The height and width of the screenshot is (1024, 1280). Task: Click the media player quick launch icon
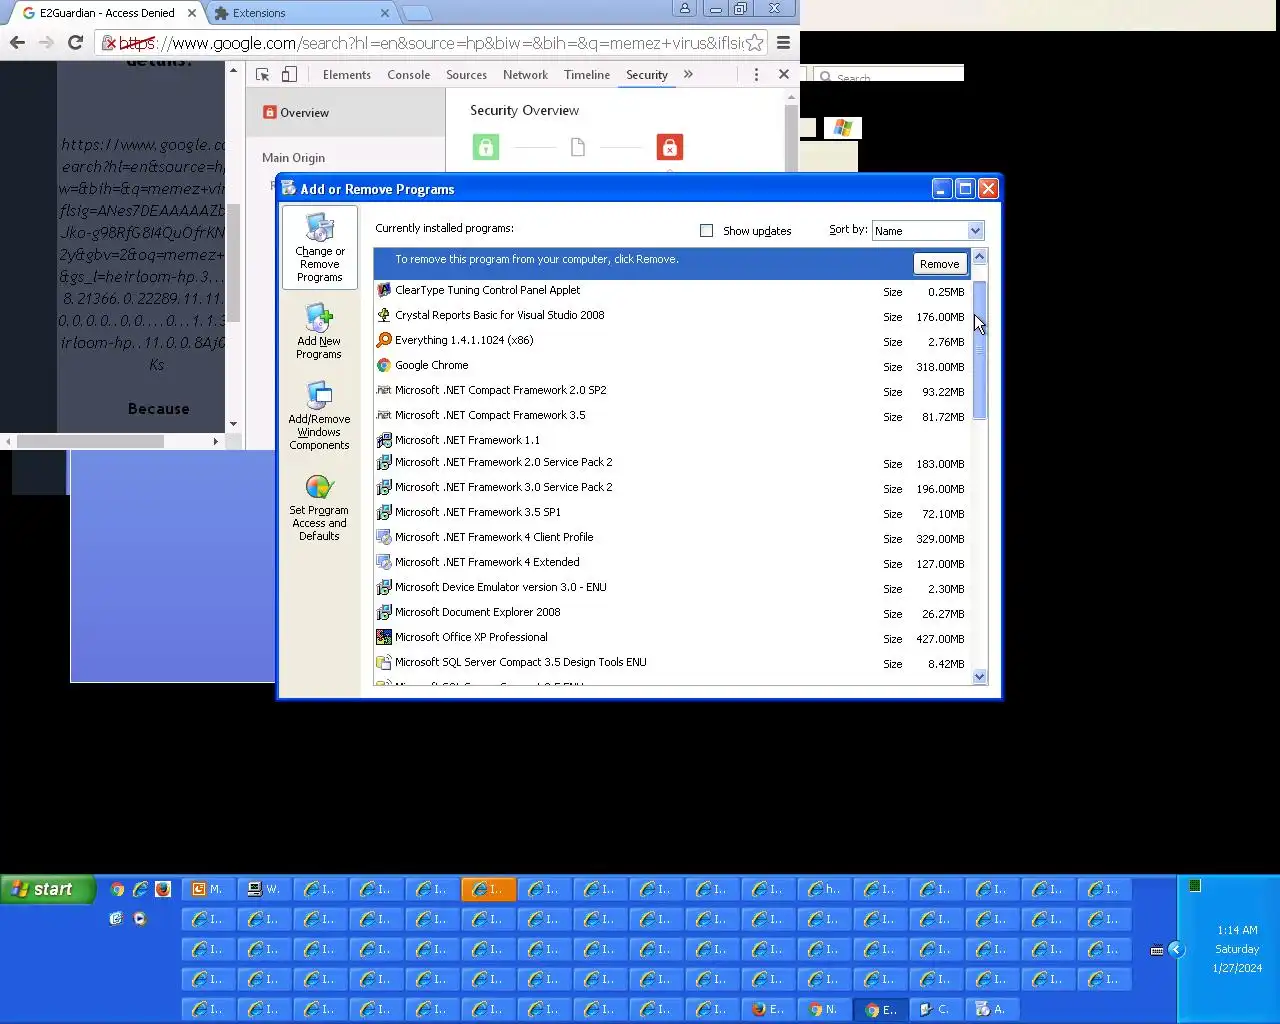click(x=140, y=918)
